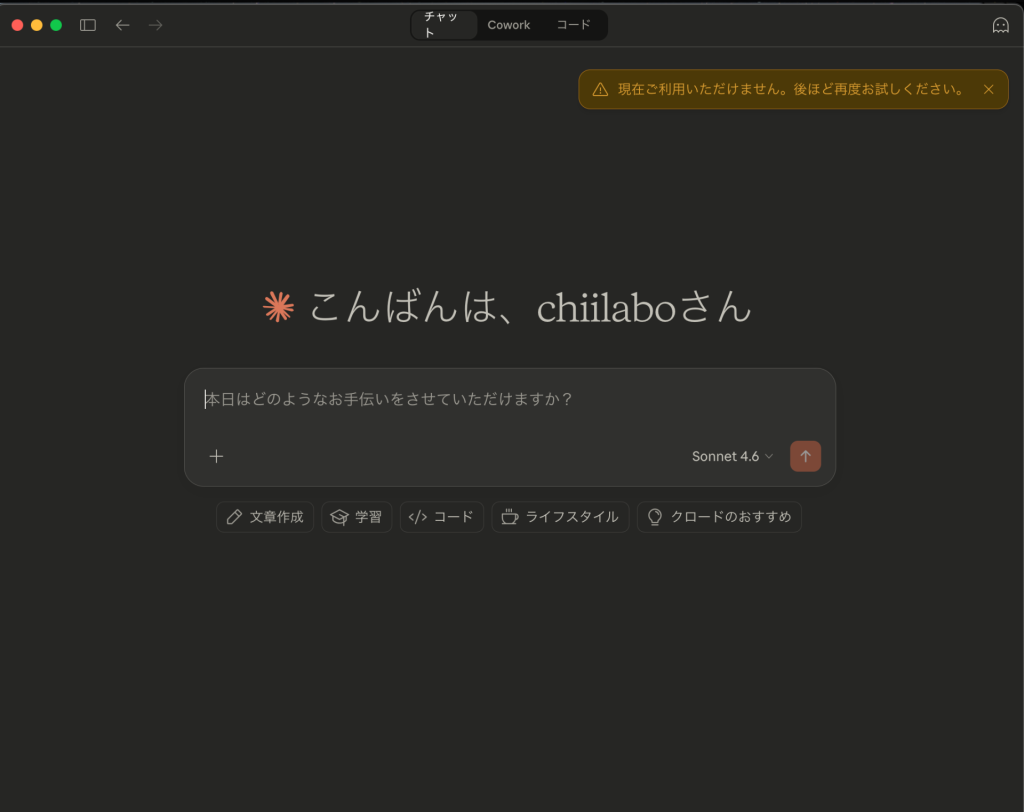The height and width of the screenshot is (812, 1024).
Task: Dismiss the error banner with the X
Action: [x=988, y=89]
